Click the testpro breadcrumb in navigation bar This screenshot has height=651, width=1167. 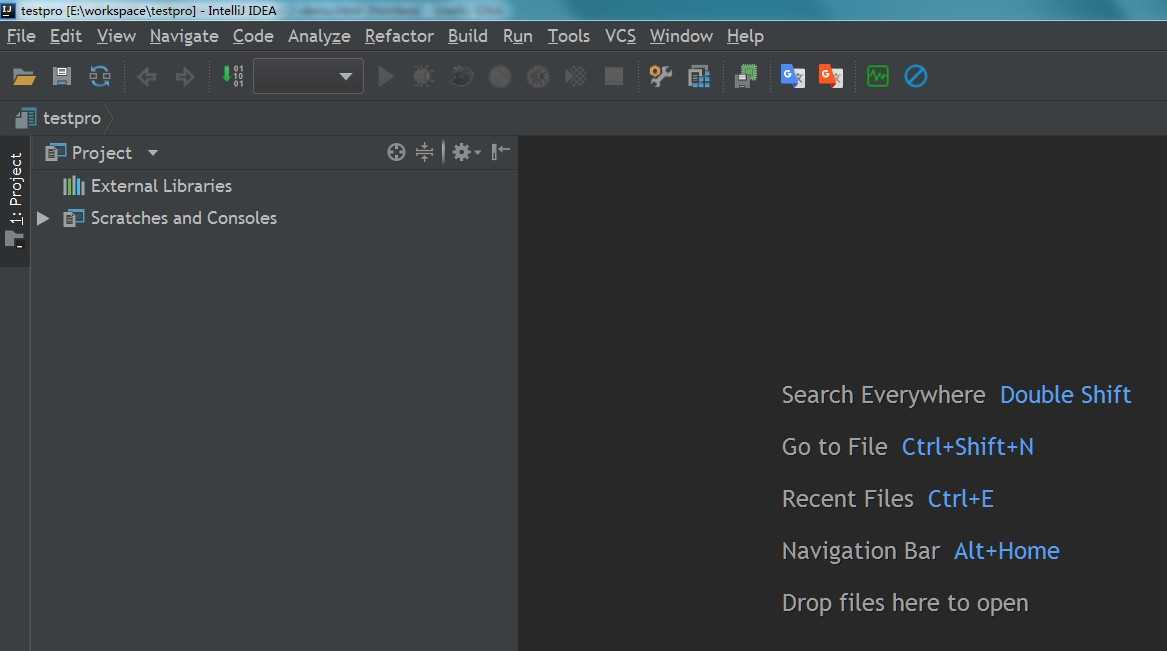click(58, 118)
